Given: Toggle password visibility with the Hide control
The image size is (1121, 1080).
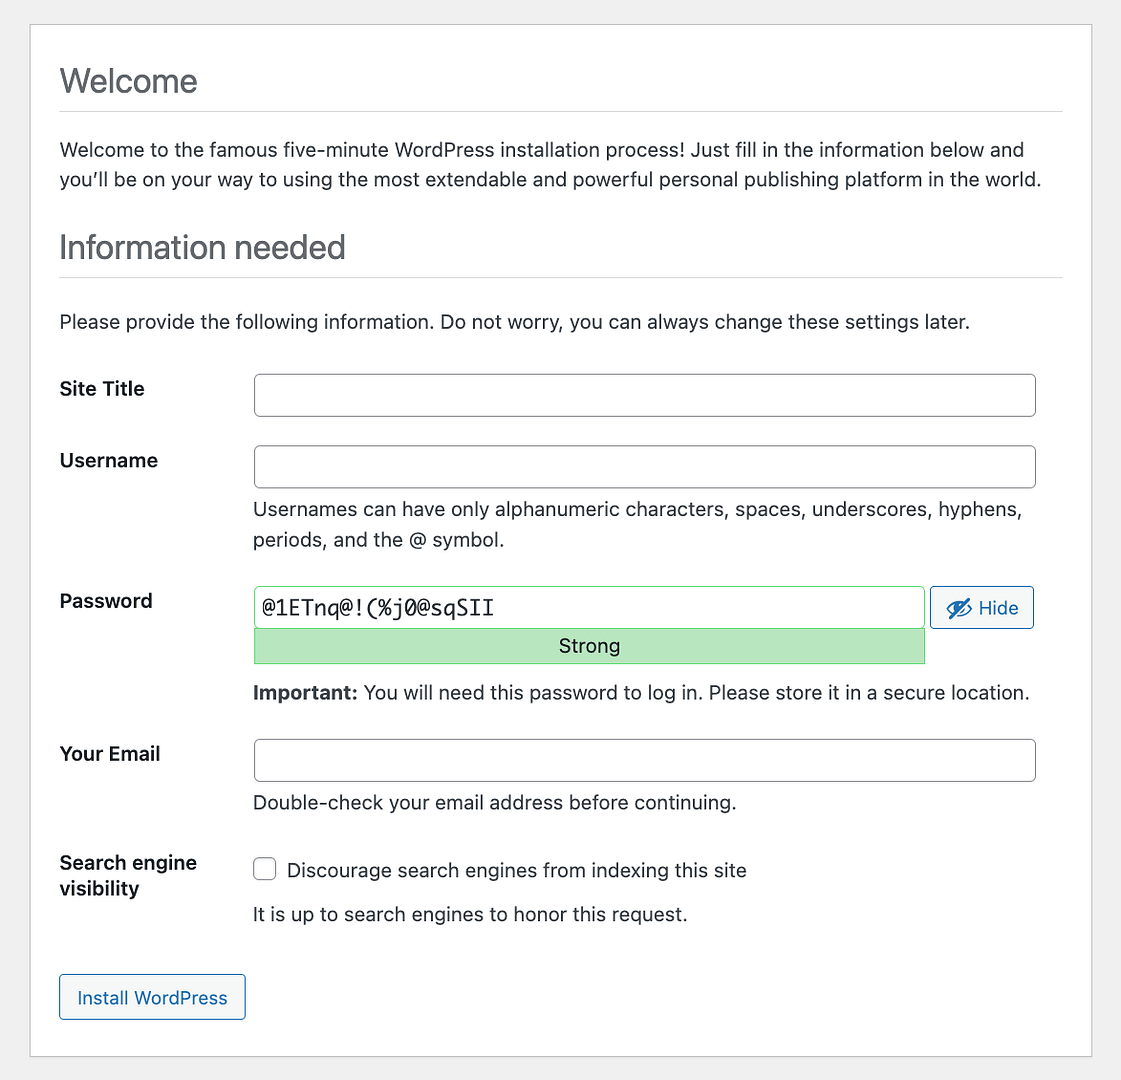Looking at the screenshot, I should point(981,607).
